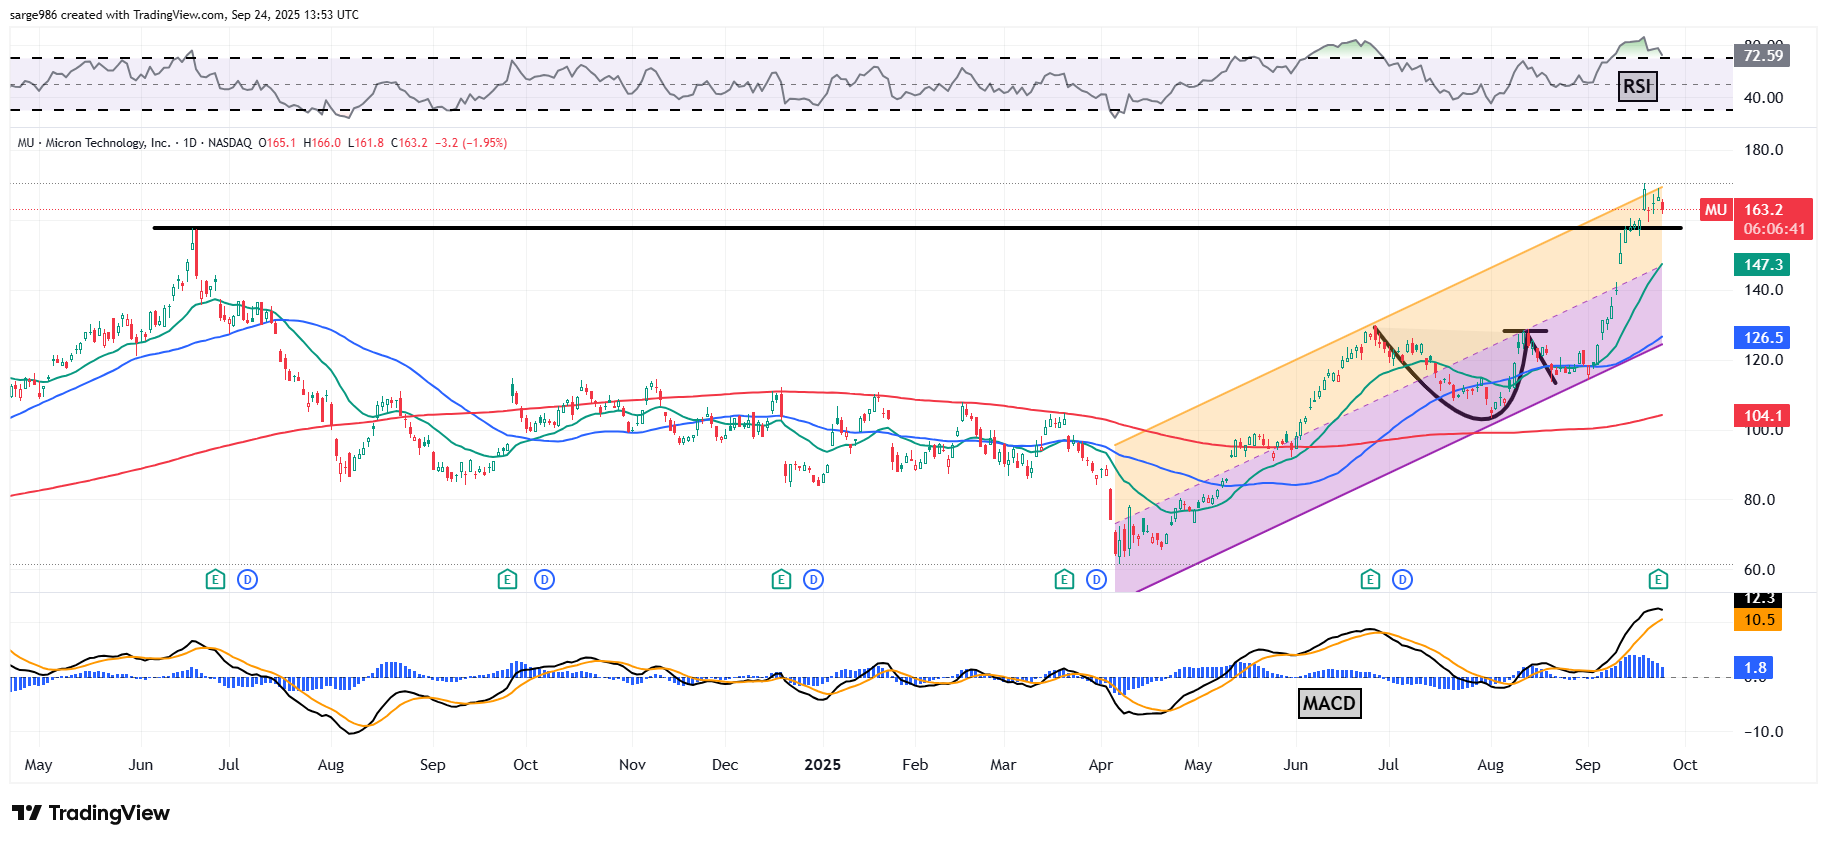This screenshot has width=1827, height=843.
Task: Click the MU Micron Technology symbol title
Action: point(94,143)
